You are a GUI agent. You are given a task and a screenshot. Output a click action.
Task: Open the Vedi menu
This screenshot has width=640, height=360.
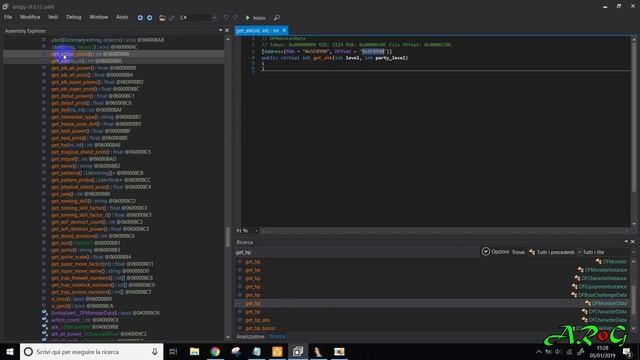click(x=53, y=17)
